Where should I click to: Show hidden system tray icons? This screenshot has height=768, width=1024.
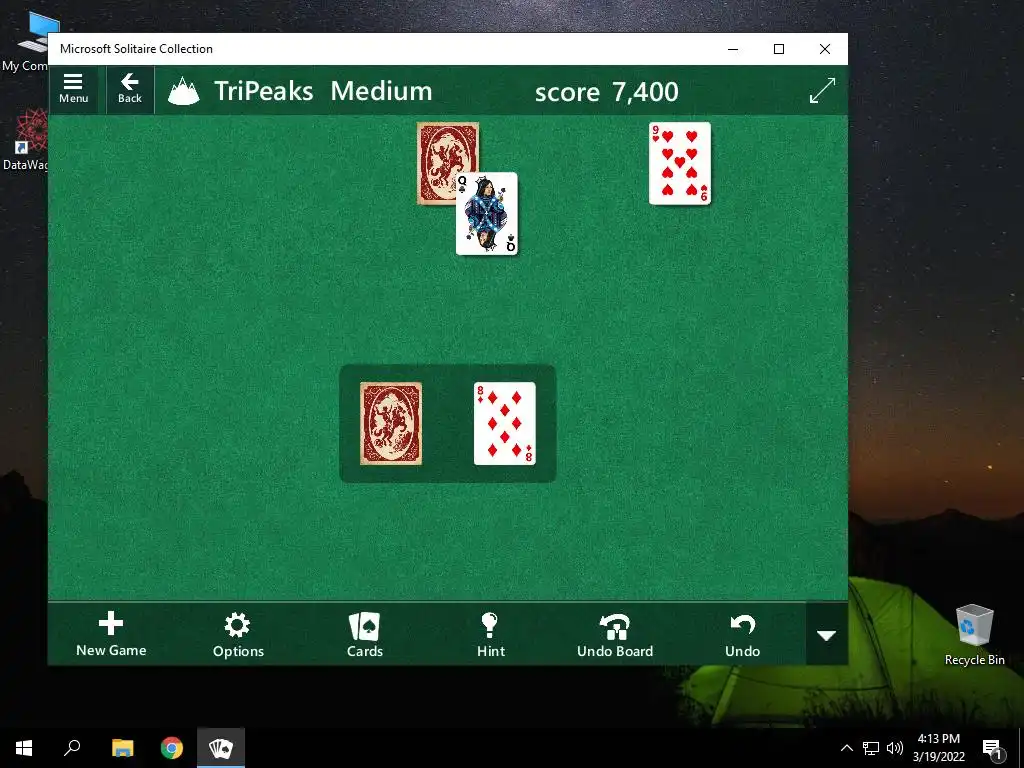[x=846, y=748]
